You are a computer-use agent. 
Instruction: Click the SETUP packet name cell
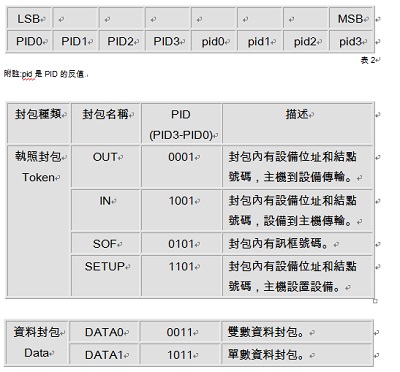106,276
